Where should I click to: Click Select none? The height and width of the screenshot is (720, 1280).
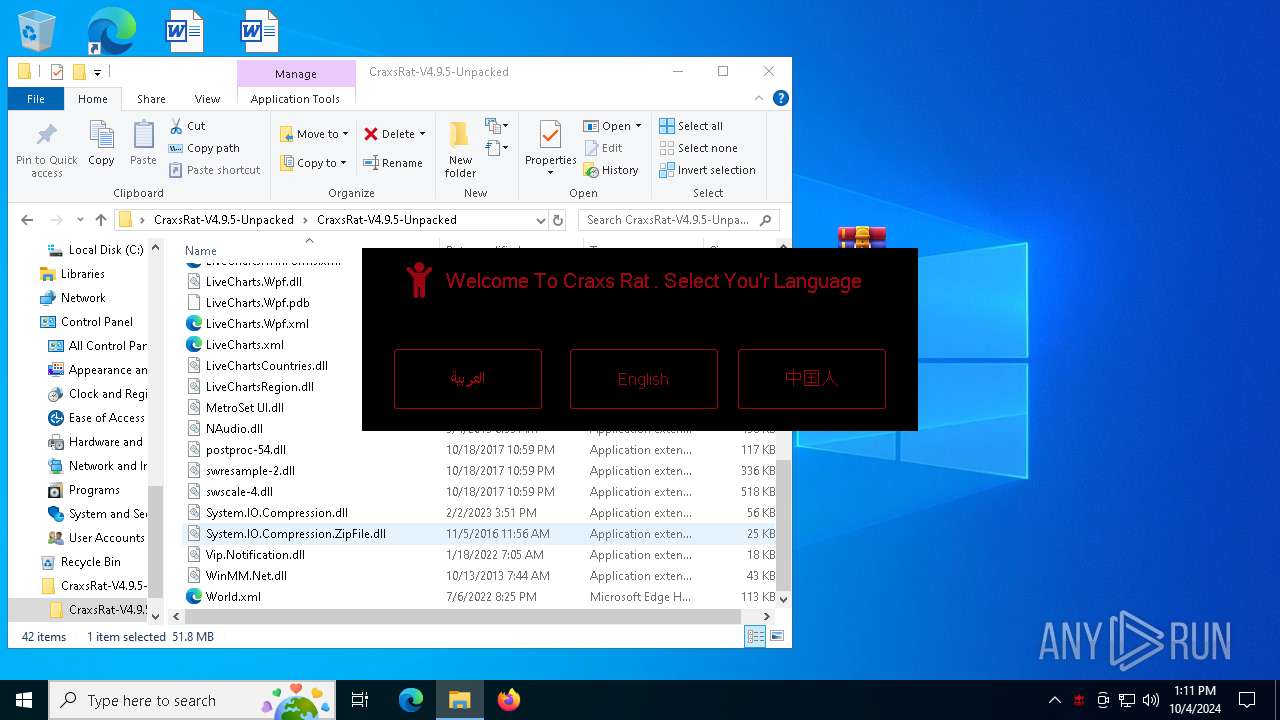point(698,148)
